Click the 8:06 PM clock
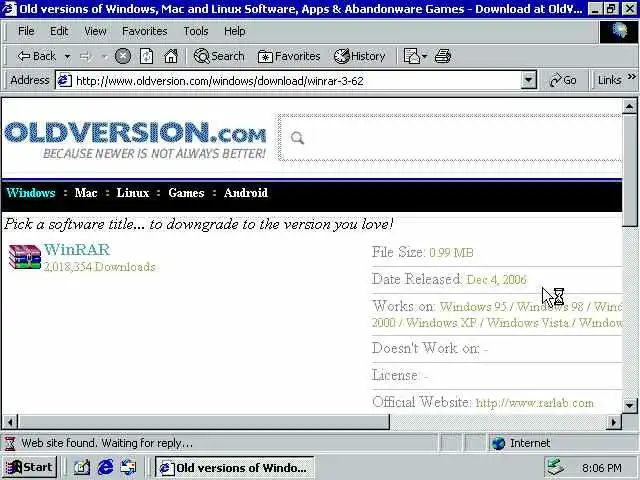The width and height of the screenshot is (640, 480). tap(602, 468)
